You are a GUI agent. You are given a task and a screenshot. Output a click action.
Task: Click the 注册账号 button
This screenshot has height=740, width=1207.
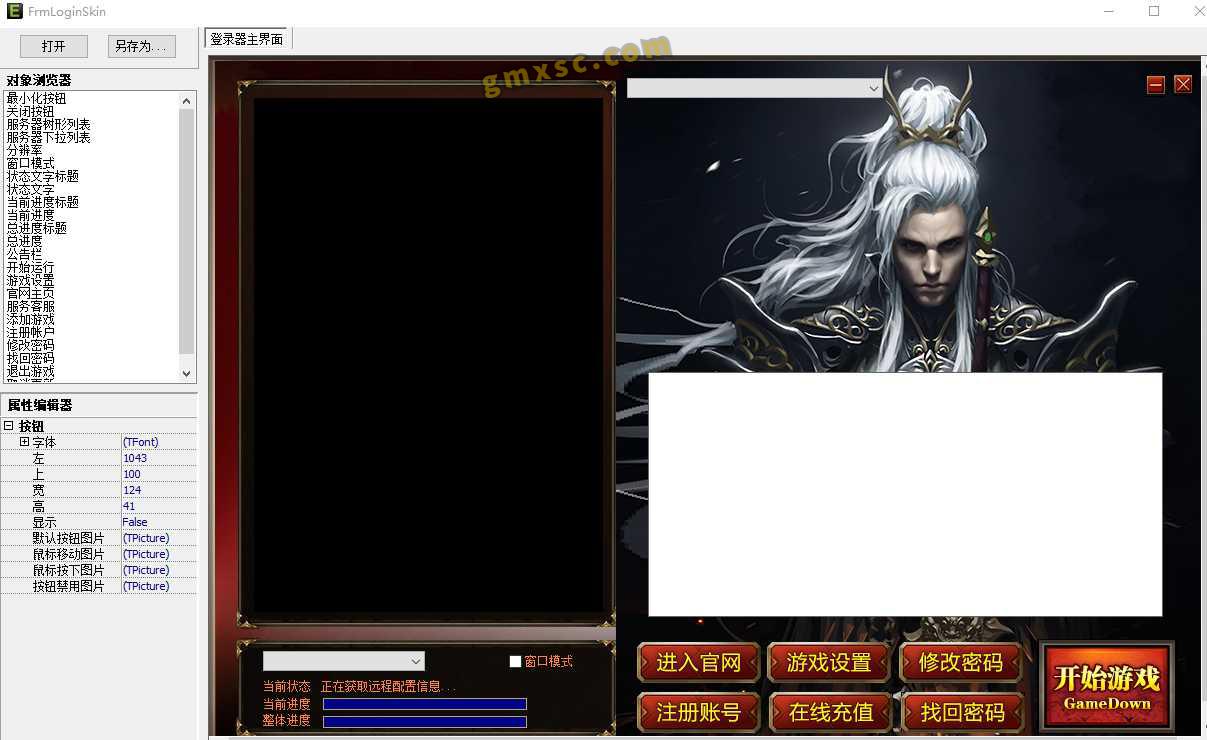[698, 712]
